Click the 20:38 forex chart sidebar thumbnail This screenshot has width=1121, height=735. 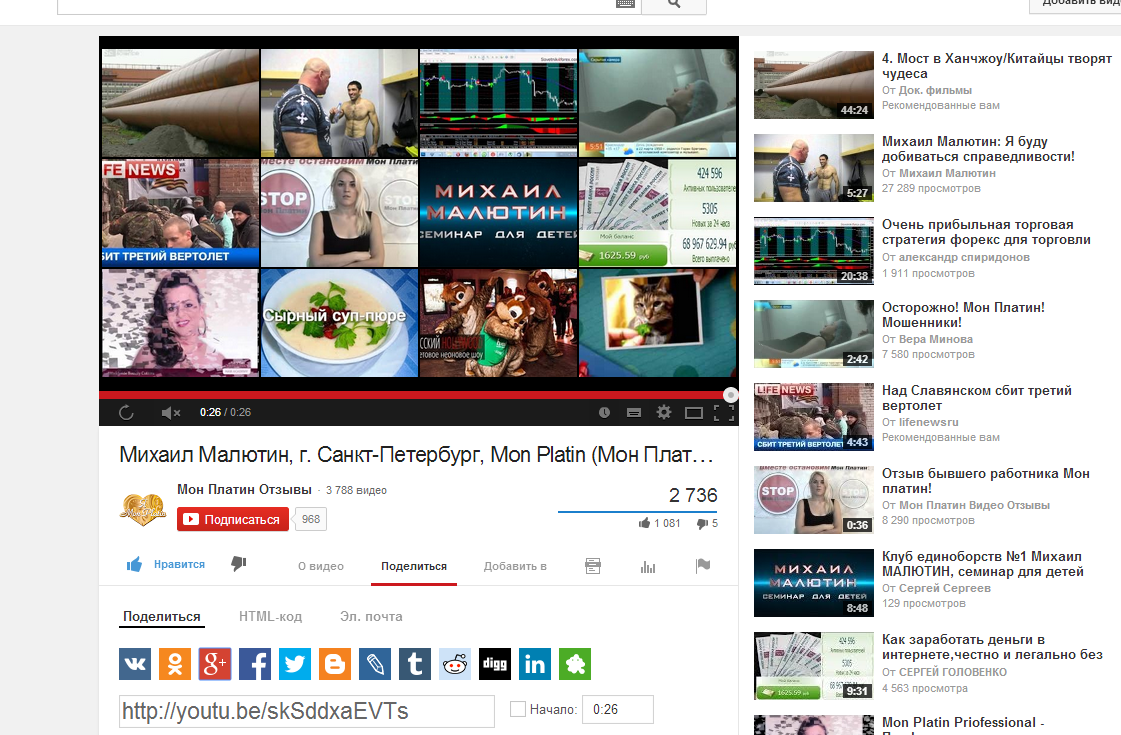(x=814, y=251)
